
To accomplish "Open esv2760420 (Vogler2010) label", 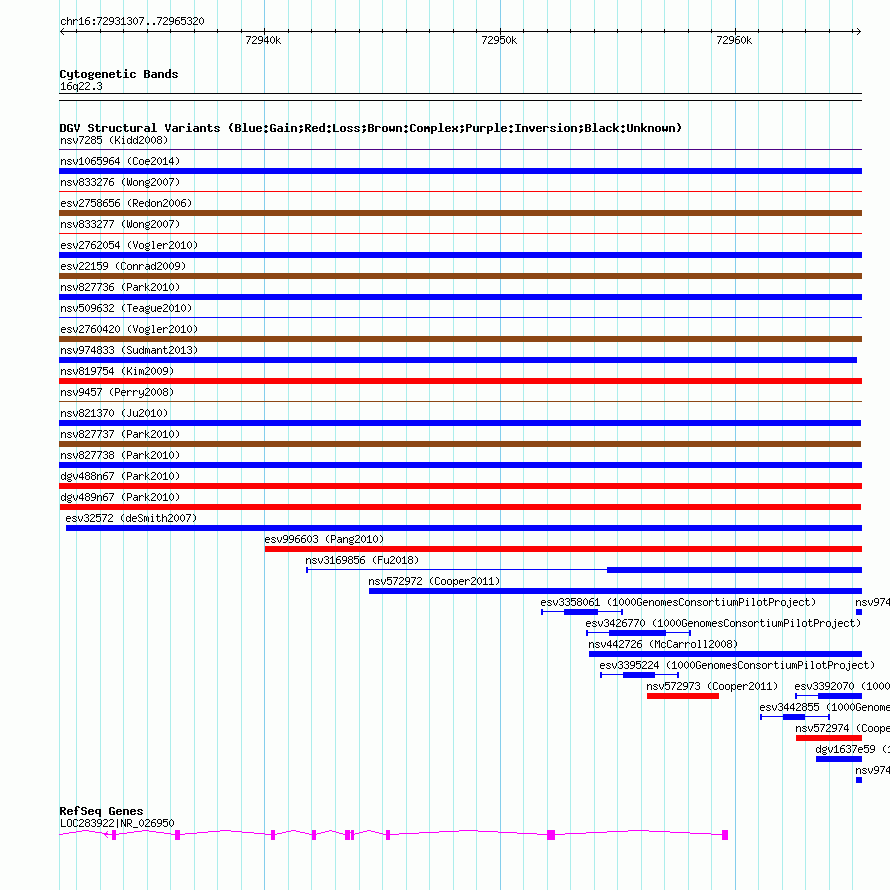I will pos(129,329).
